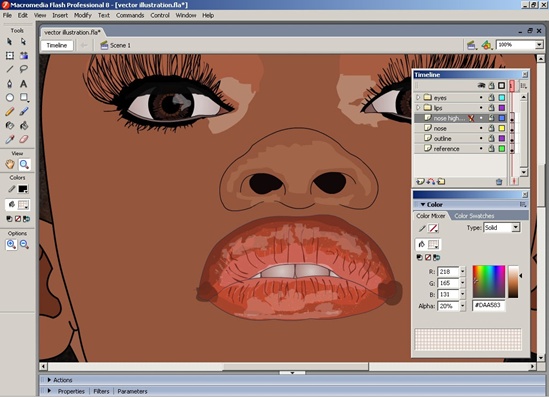
Task: Choose the Enlarge zoom option
Action: click(x=11, y=244)
